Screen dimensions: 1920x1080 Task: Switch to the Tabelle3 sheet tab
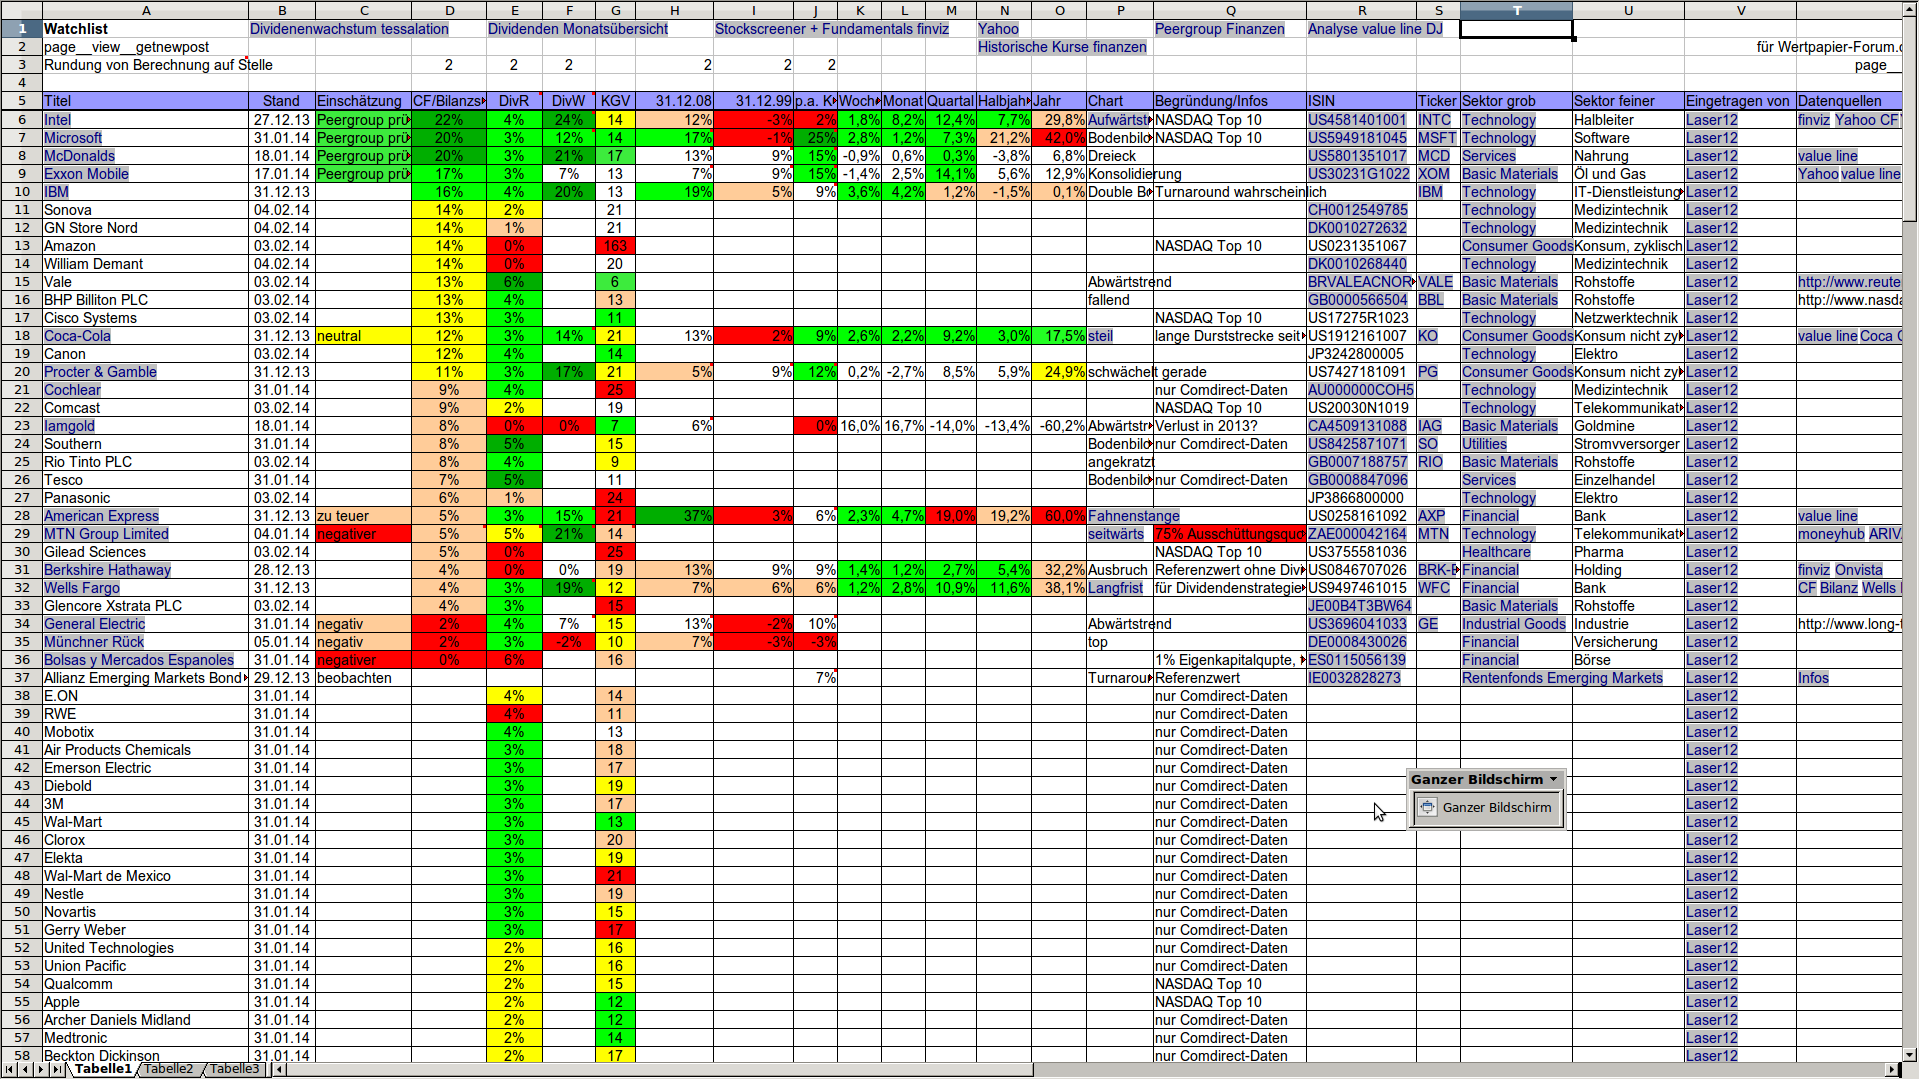(234, 1069)
